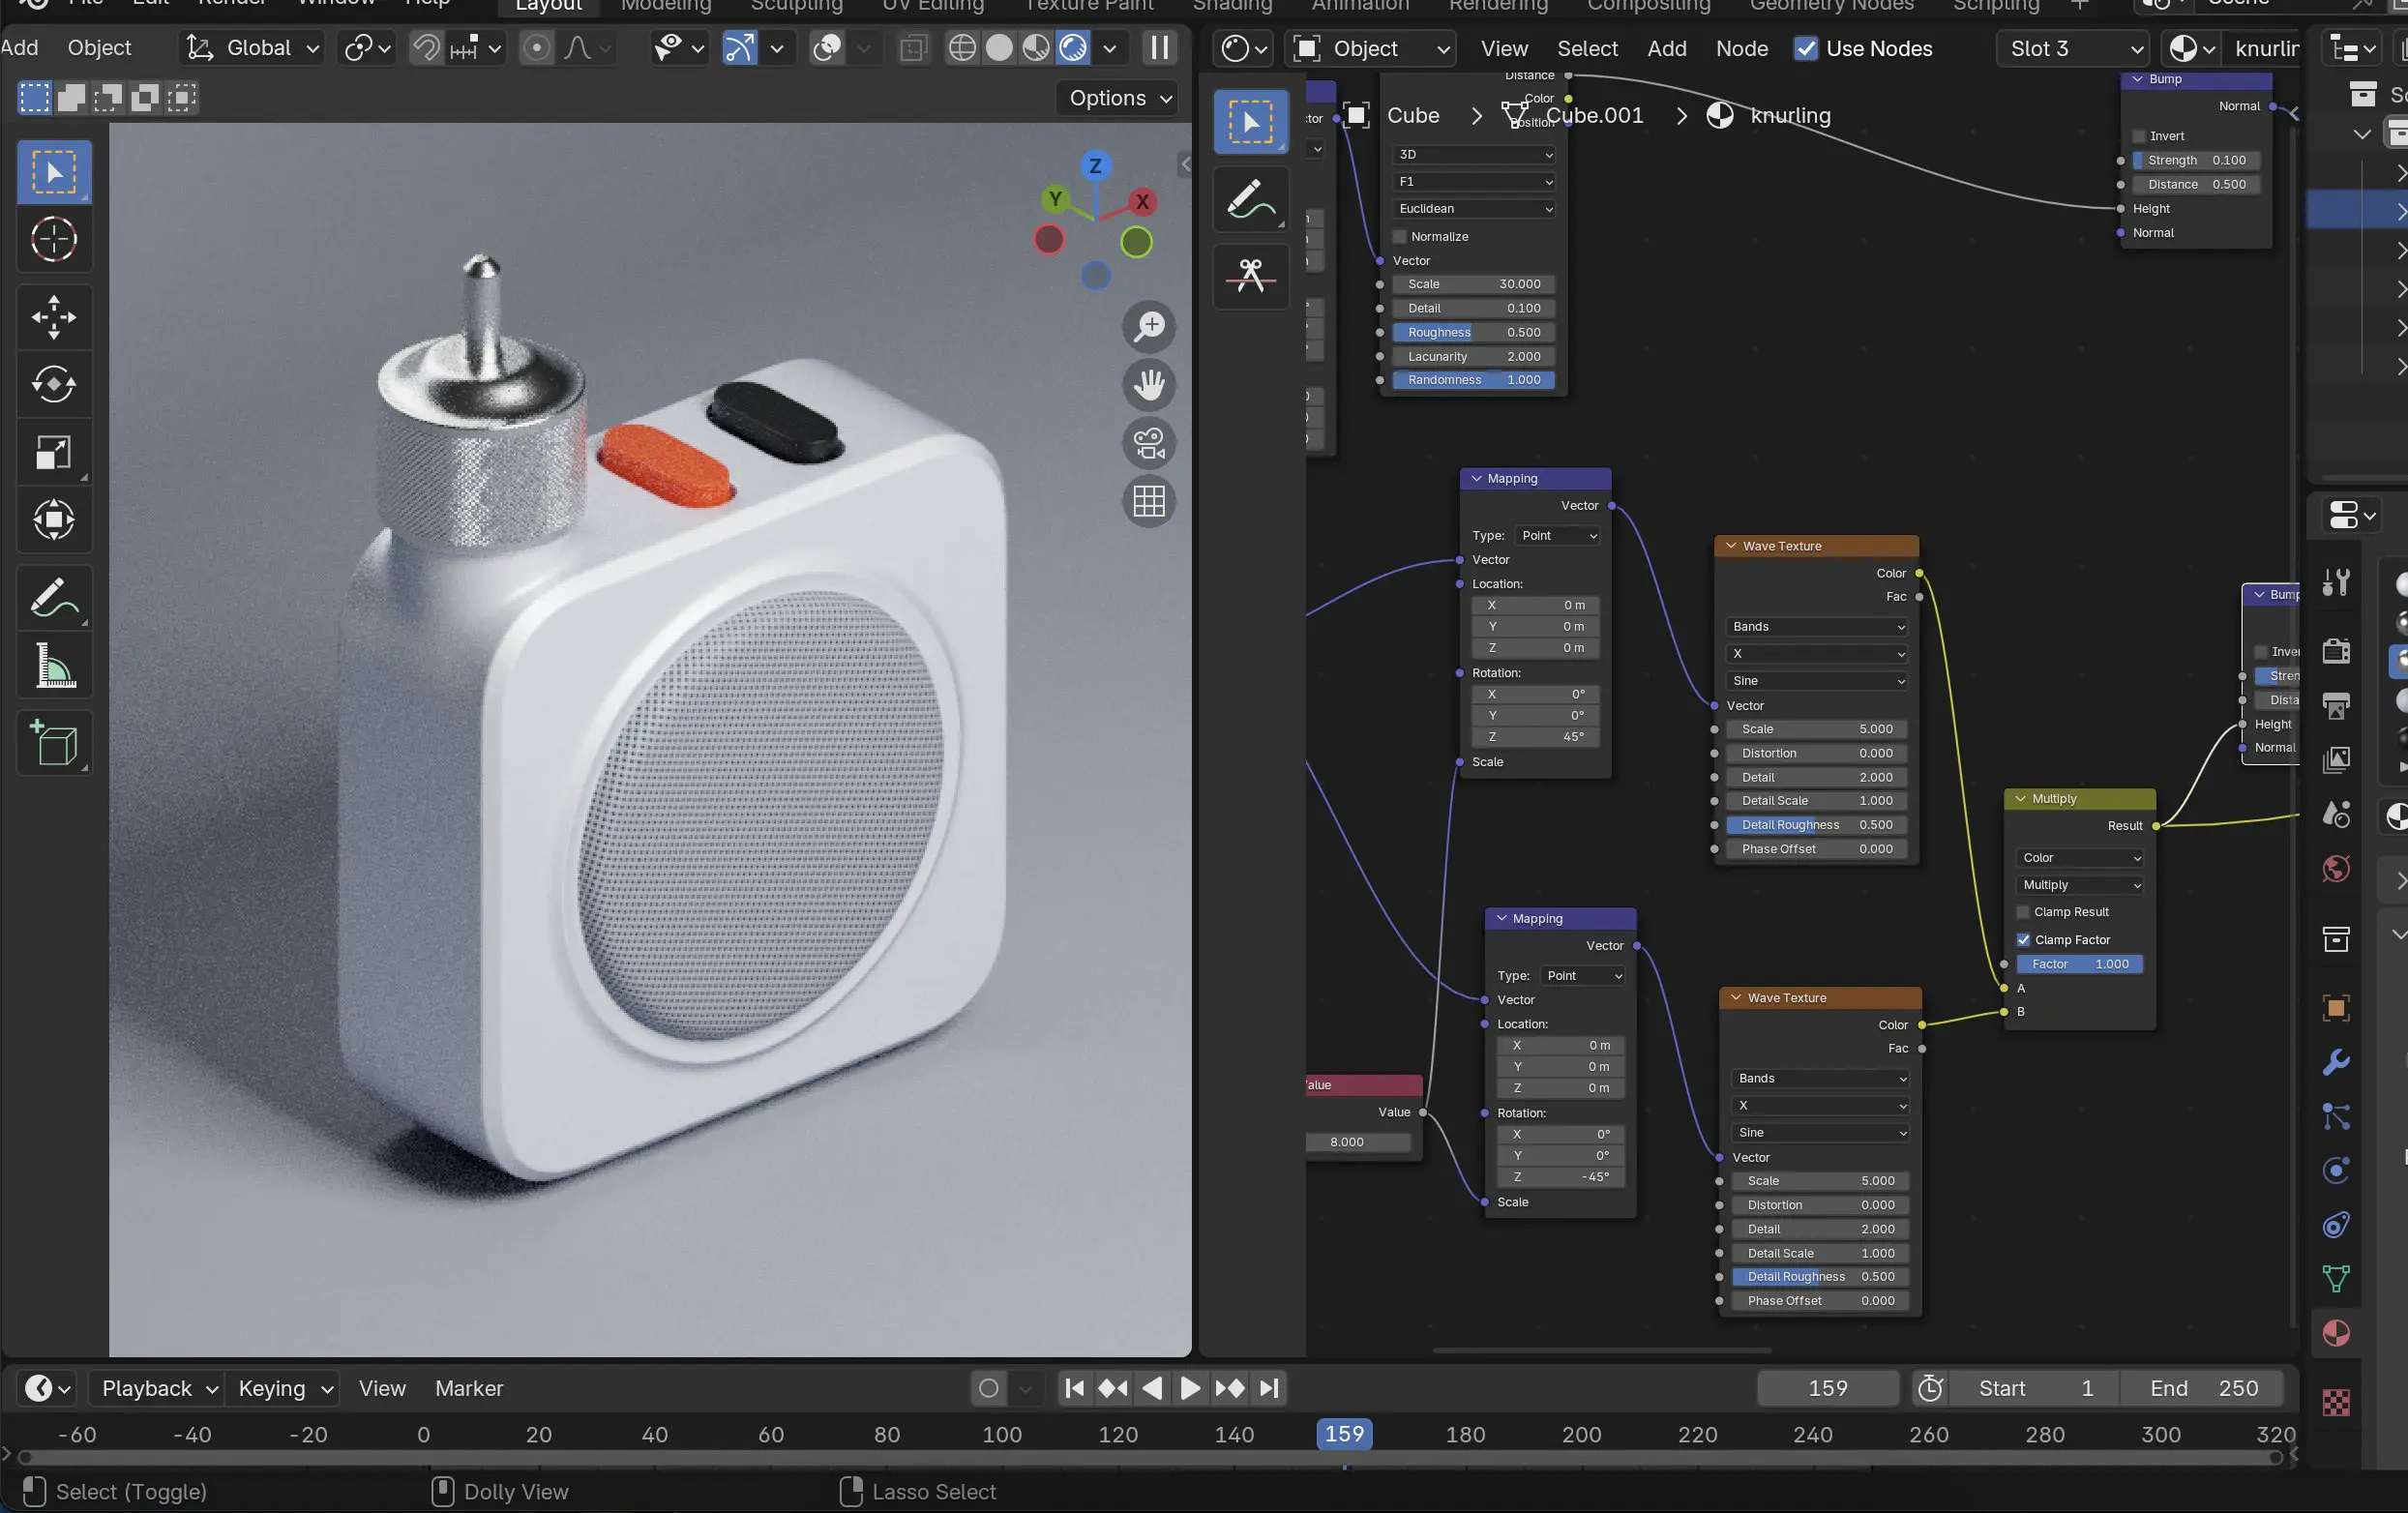The width and height of the screenshot is (2408, 1513).
Task: Open the Slot 3 material slot dropdown
Action: pos(2071,49)
